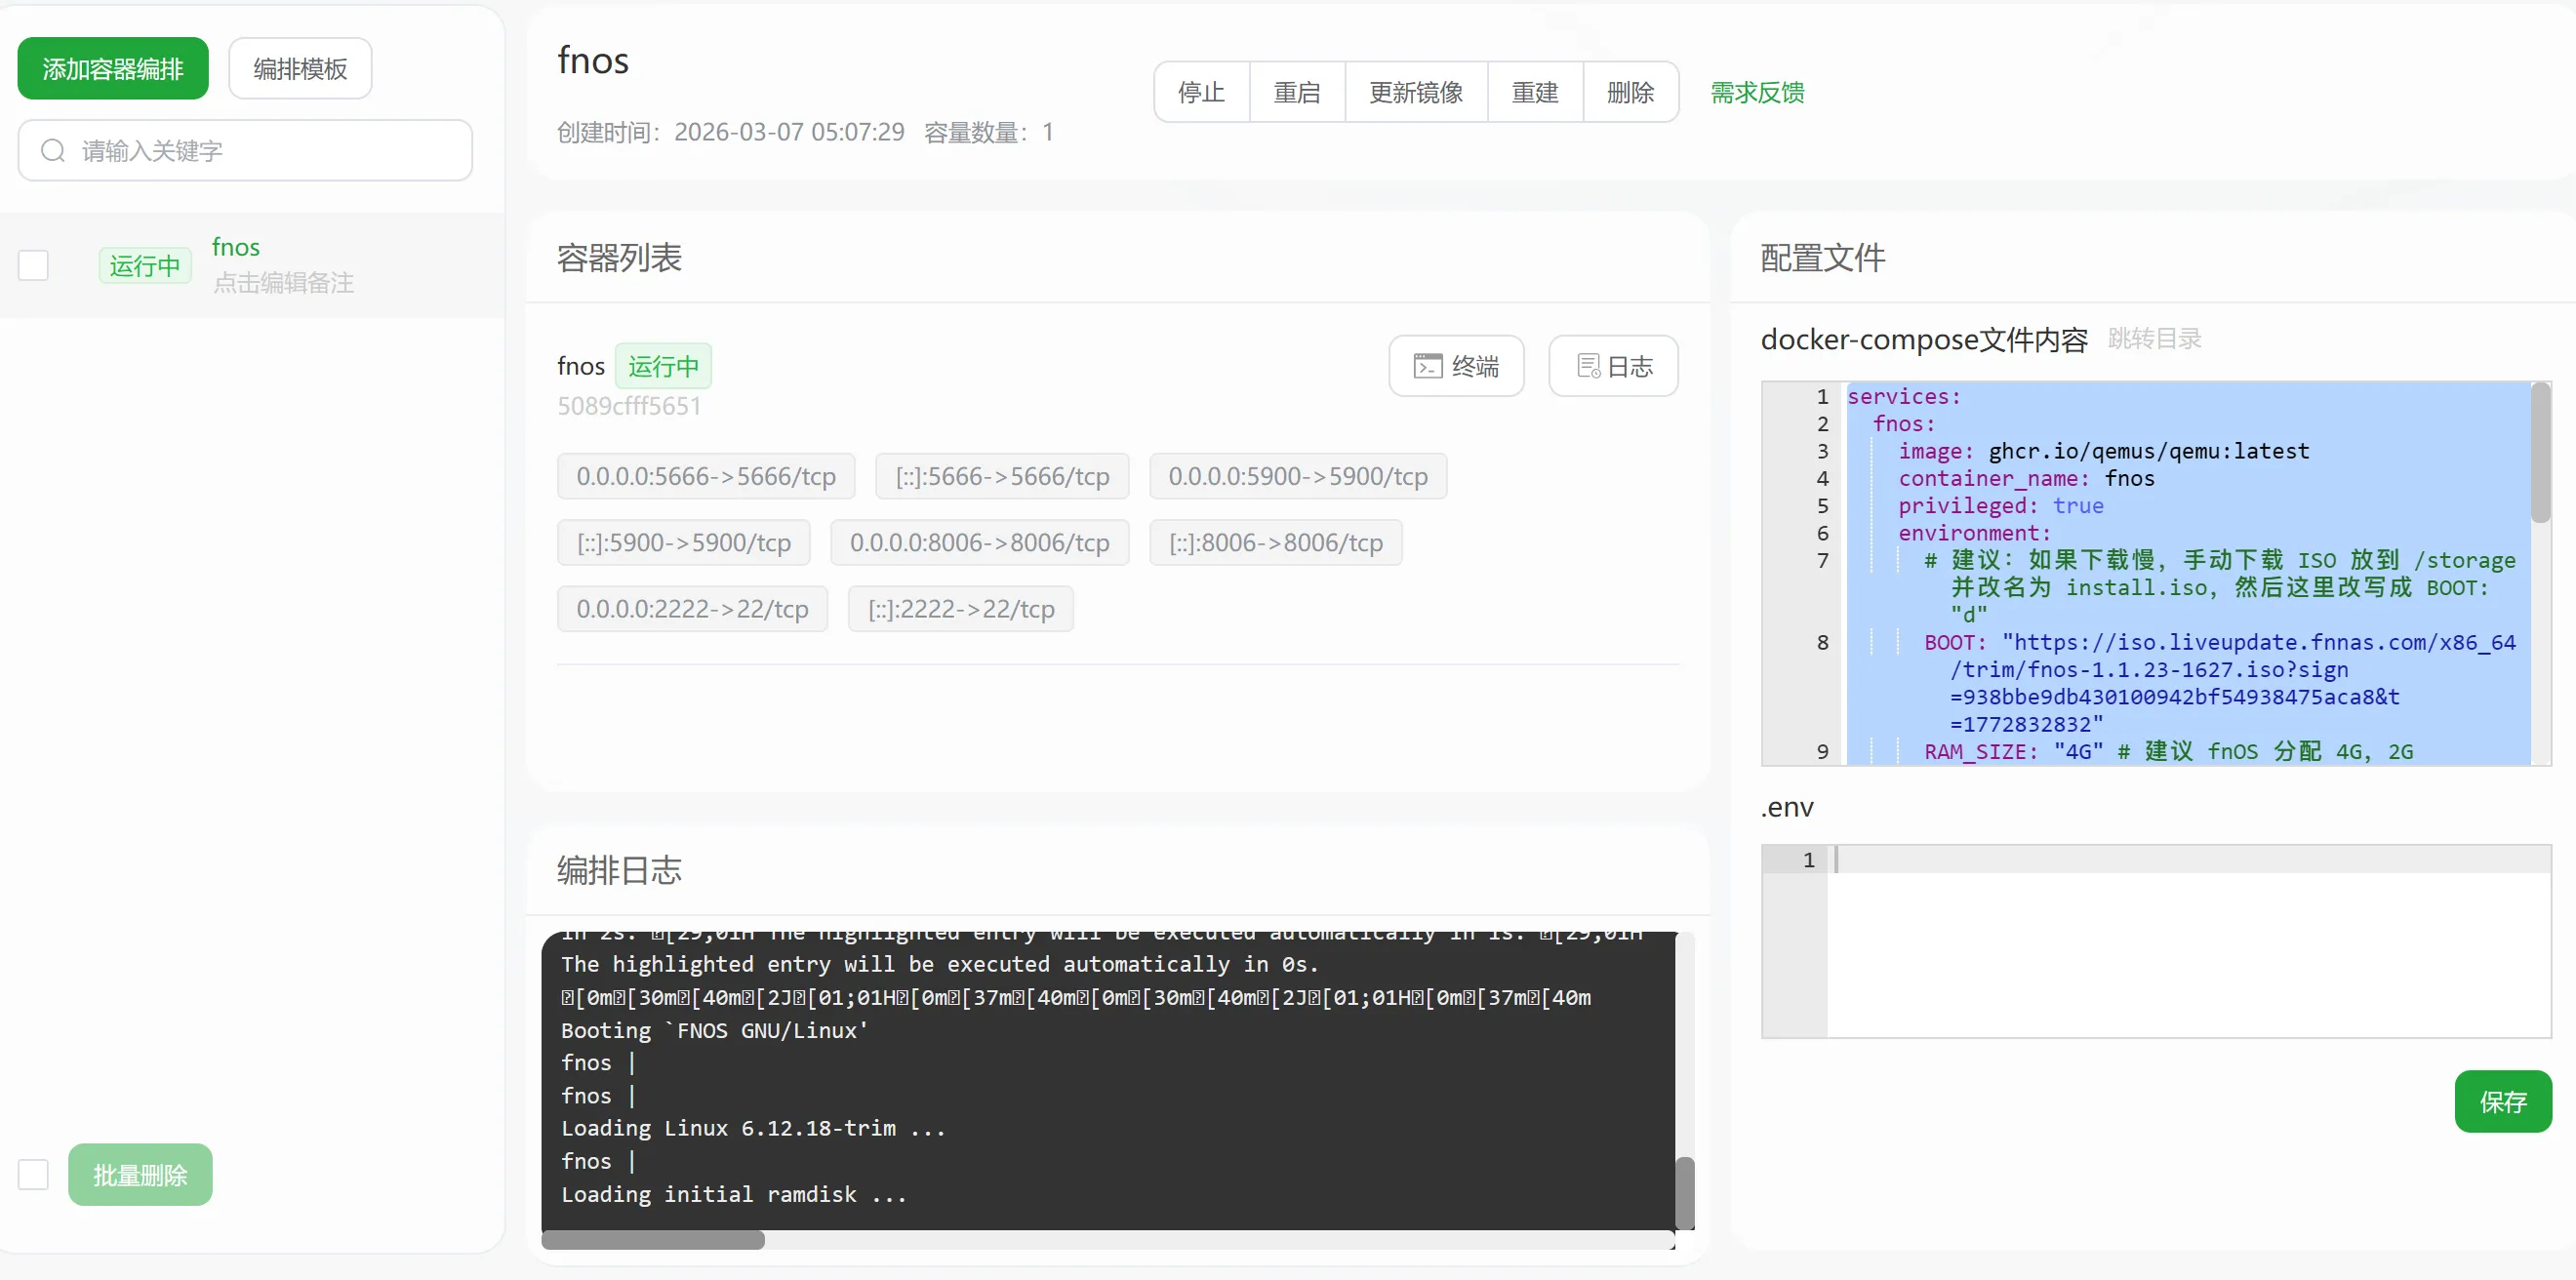This screenshot has height=1280, width=2576.
Task: Click the 跳转目录 link
Action: click(x=2154, y=339)
